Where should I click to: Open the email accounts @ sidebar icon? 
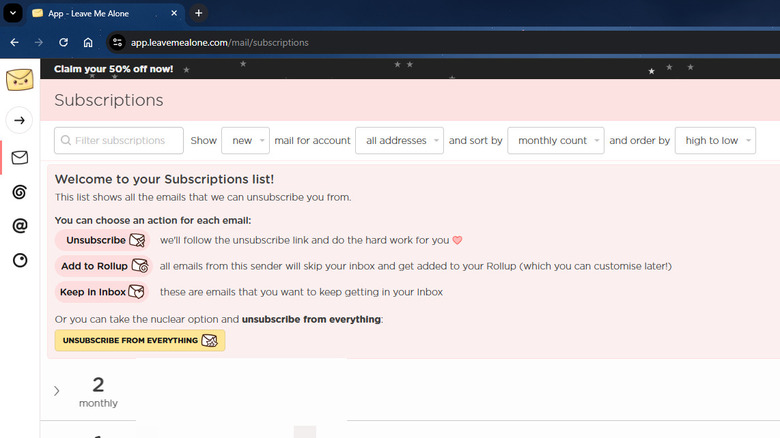19,226
